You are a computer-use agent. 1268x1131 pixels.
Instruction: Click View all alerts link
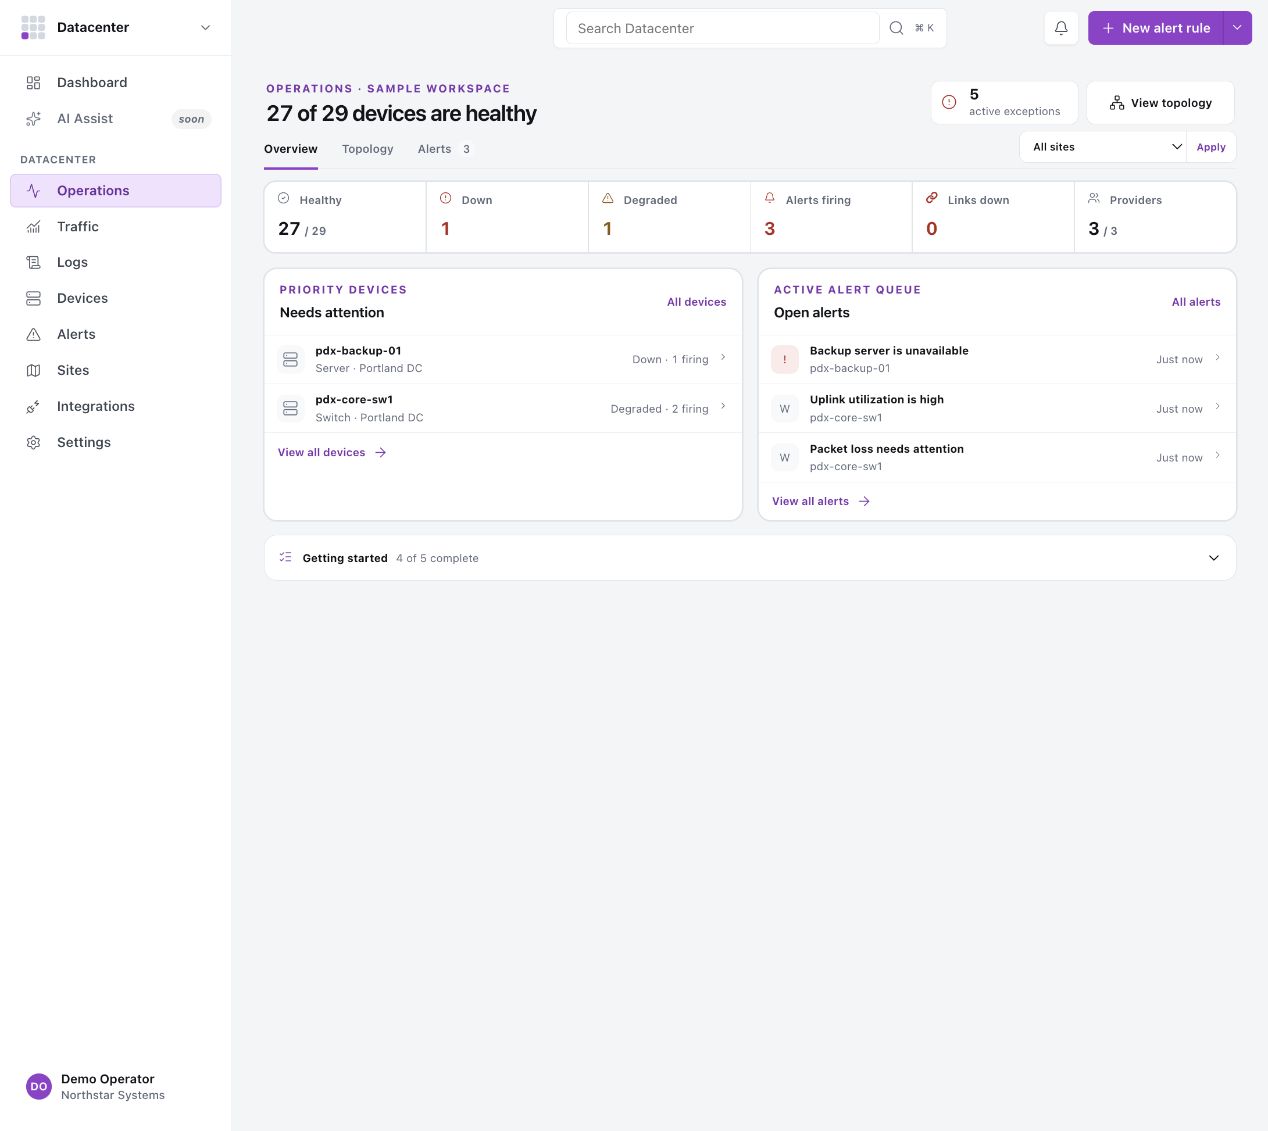[821, 502]
